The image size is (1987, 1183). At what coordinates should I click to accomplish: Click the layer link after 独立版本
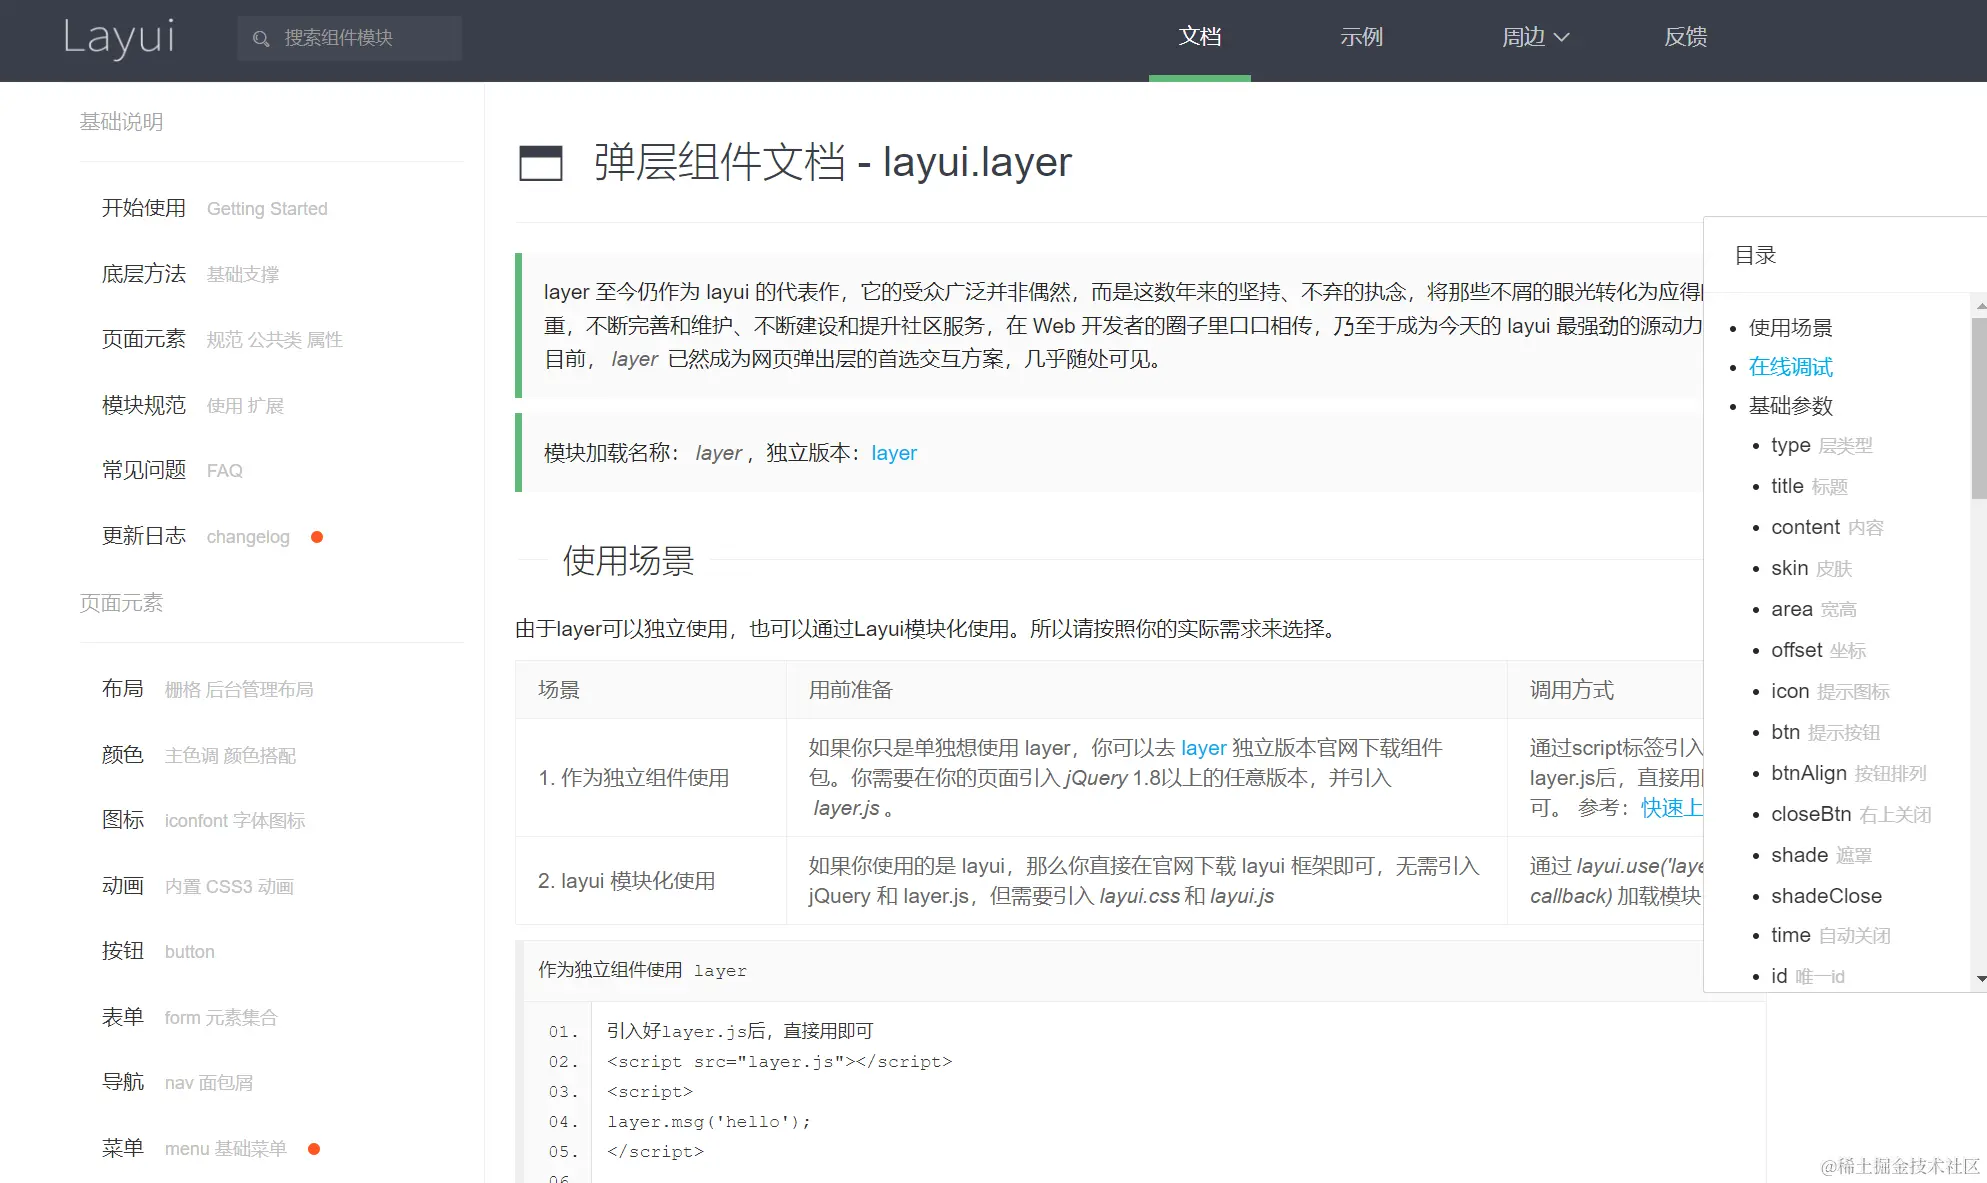coord(894,453)
